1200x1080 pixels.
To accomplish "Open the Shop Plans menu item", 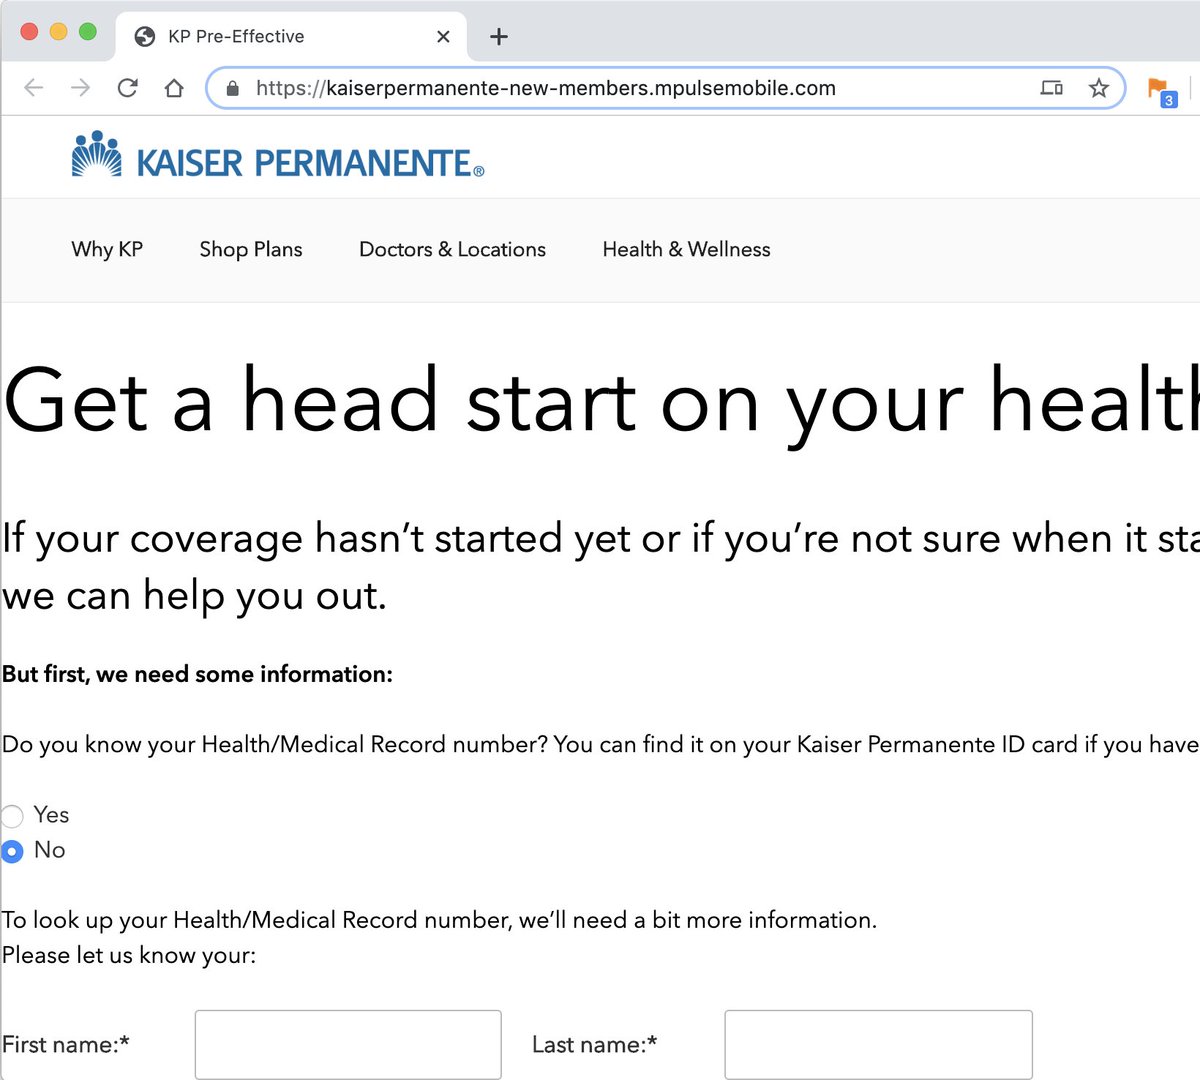I will point(251,250).
